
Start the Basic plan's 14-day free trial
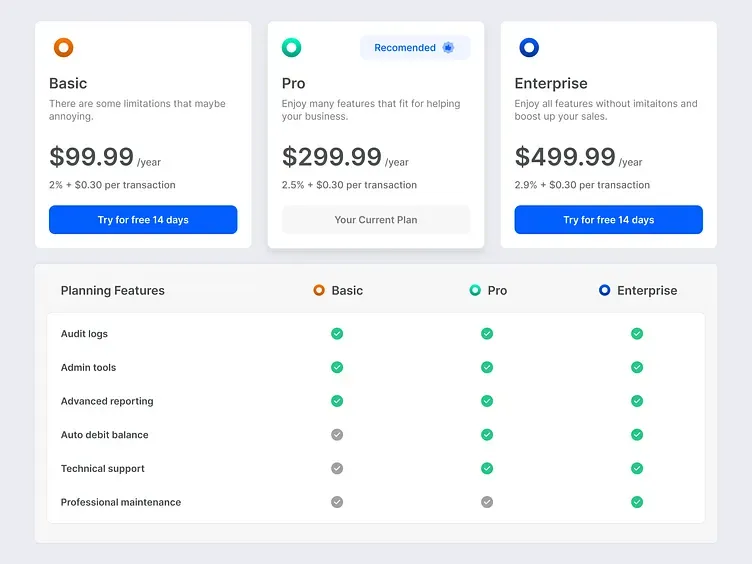pos(143,220)
